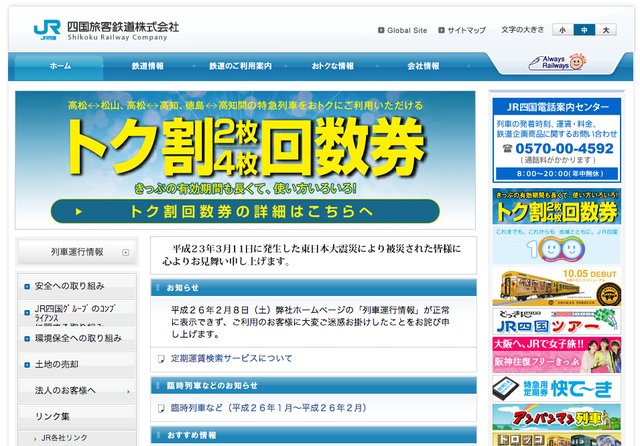Click the arrow icon on 列車運行情報
Viewport: 640px width, 446px height.
tap(126, 253)
